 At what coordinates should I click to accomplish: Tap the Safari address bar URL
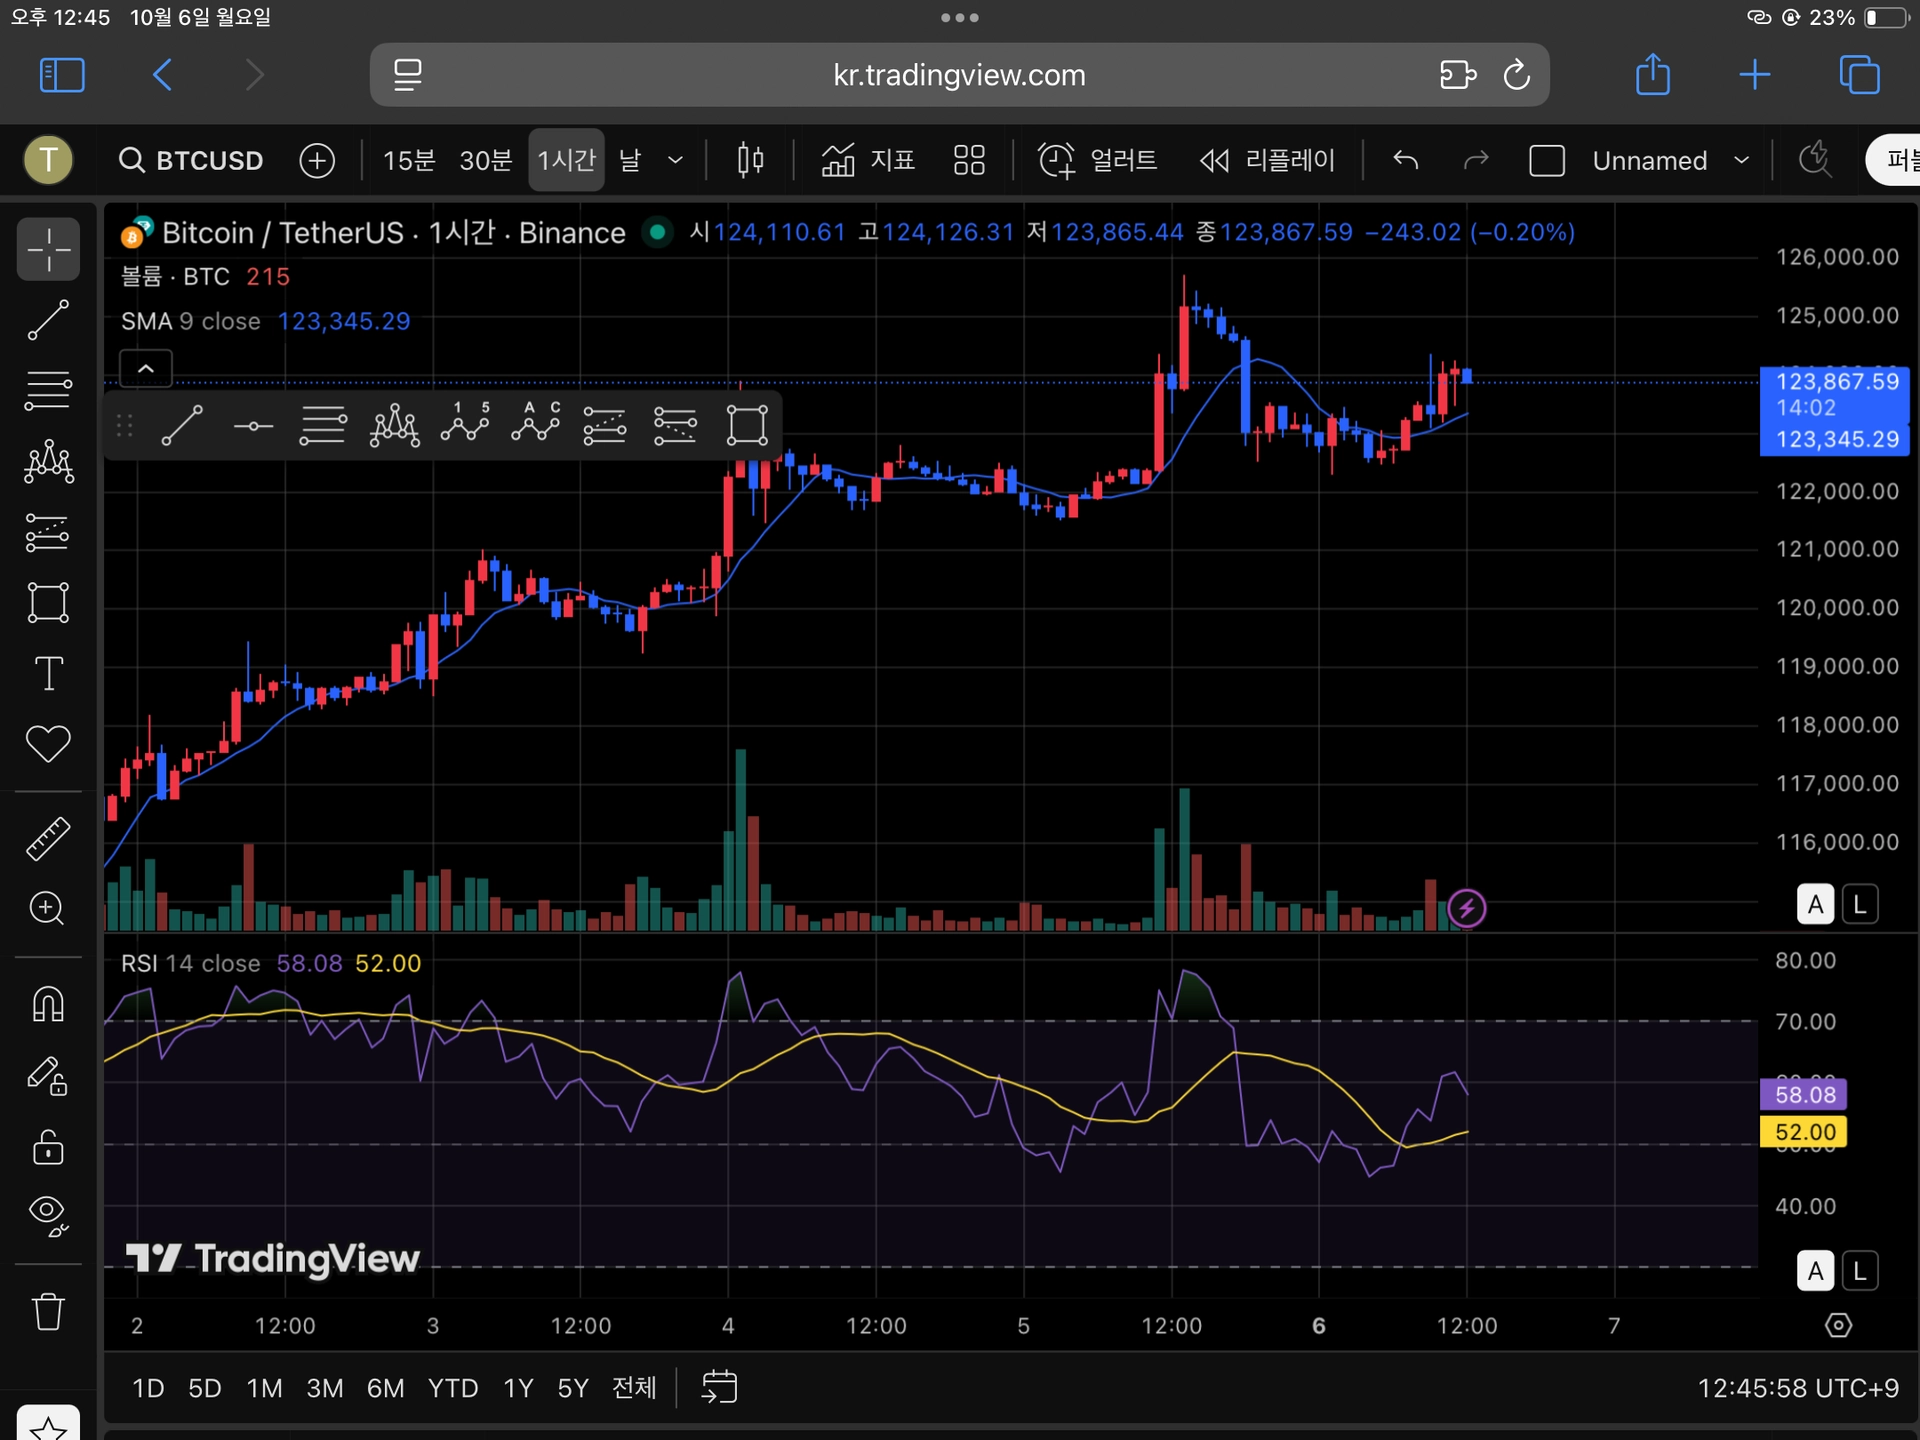pos(958,75)
